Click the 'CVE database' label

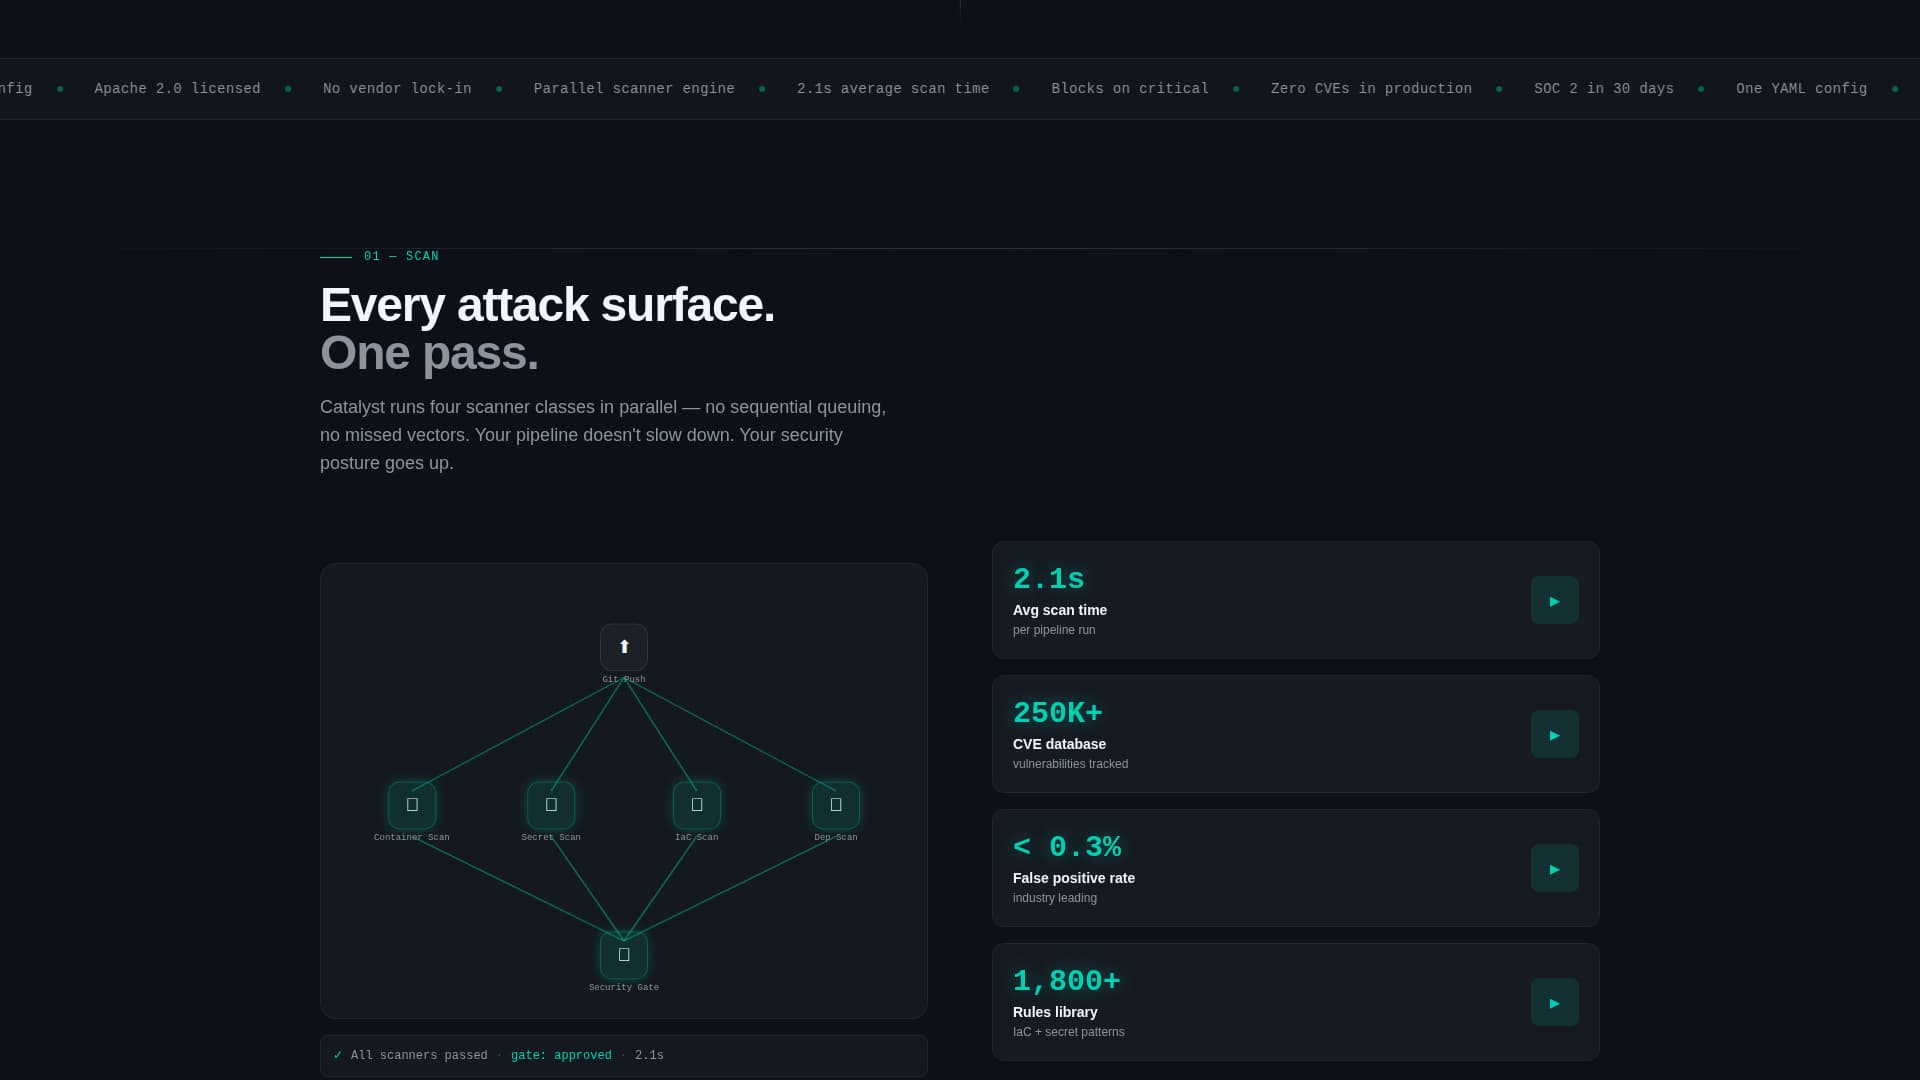coord(1059,744)
